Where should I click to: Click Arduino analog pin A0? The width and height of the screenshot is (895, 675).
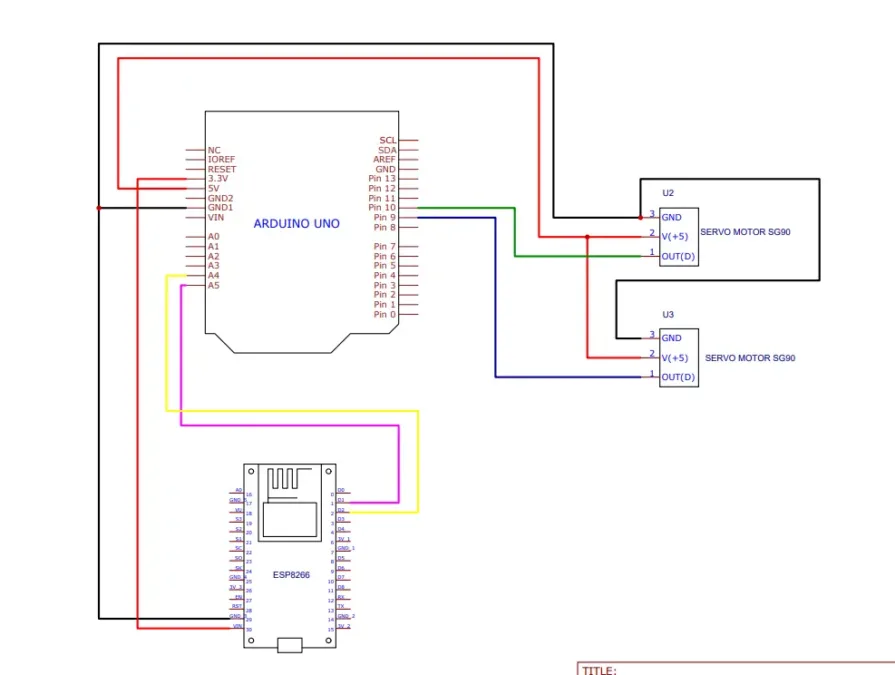(213, 237)
